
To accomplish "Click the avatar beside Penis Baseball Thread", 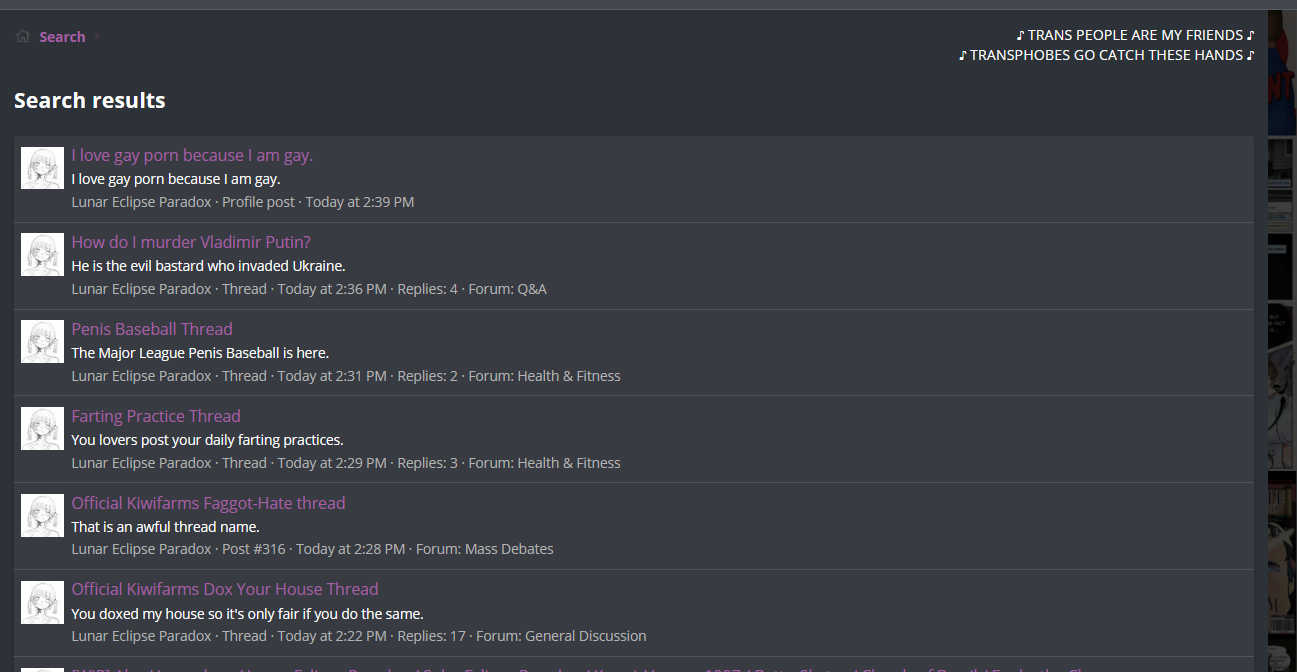I will tap(43, 342).
